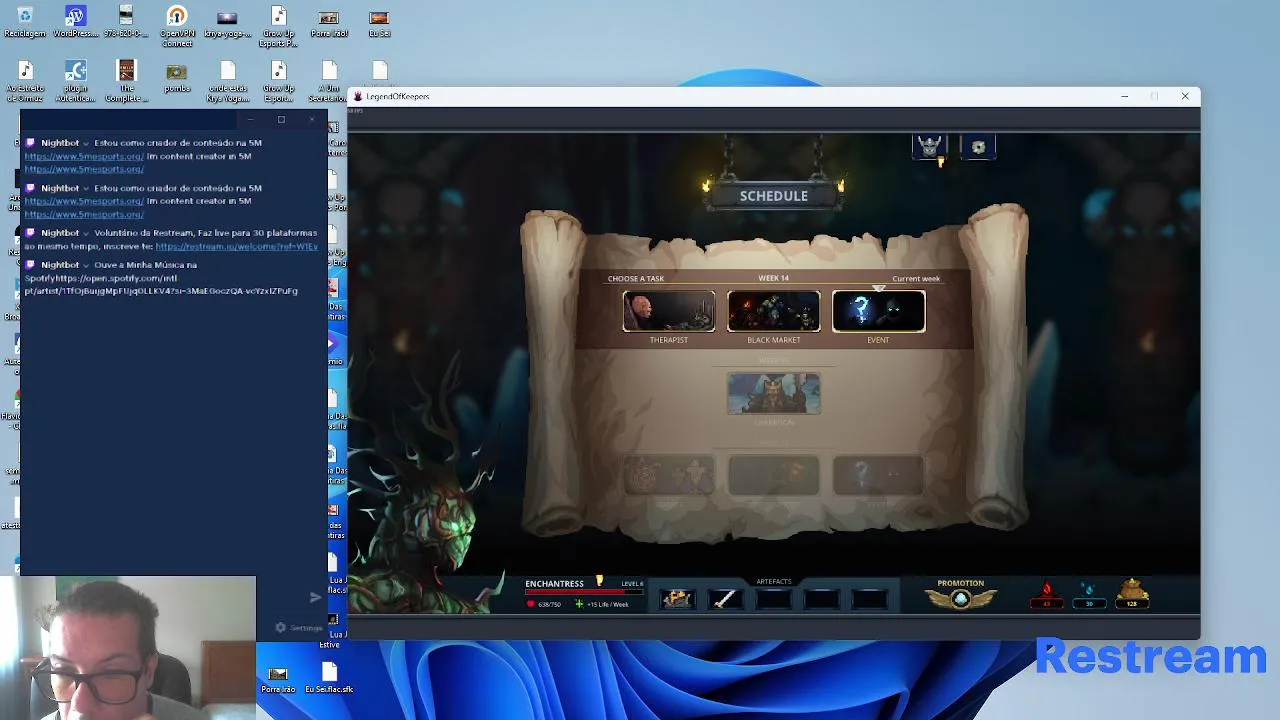This screenshot has width=1280, height=720.
Task: Choose the Therapist task card
Action: pos(669,312)
